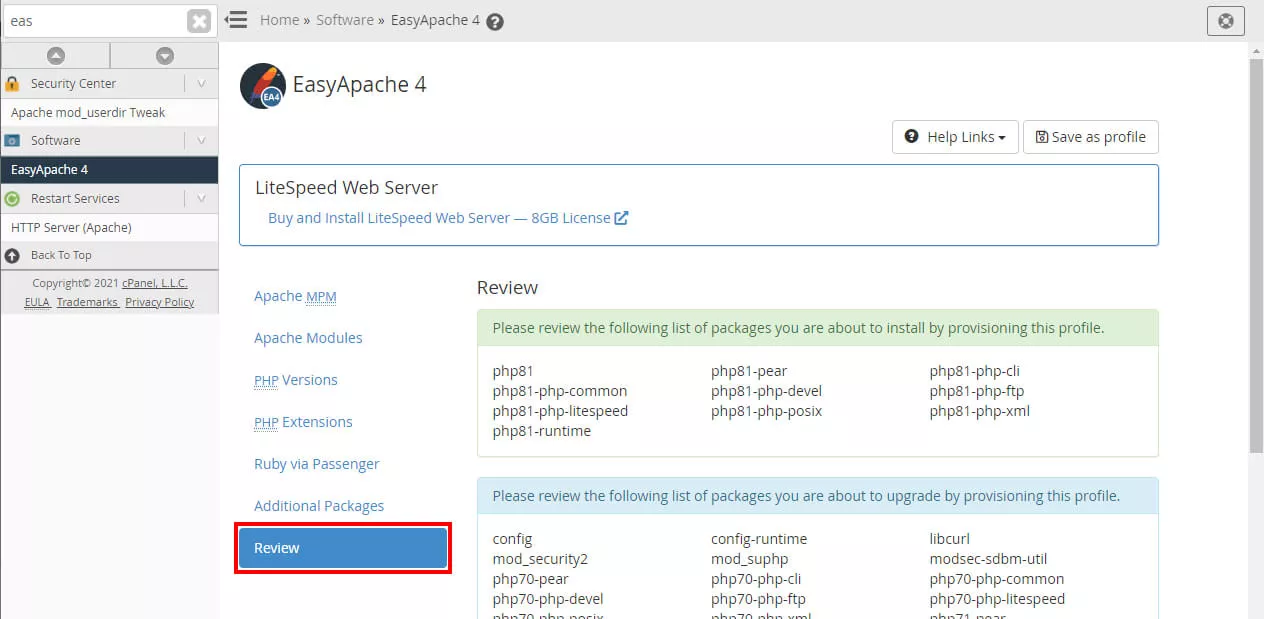Screen dimensions: 1264x619
Task: Click the EasyApache 4 feather logo
Action: (263, 86)
